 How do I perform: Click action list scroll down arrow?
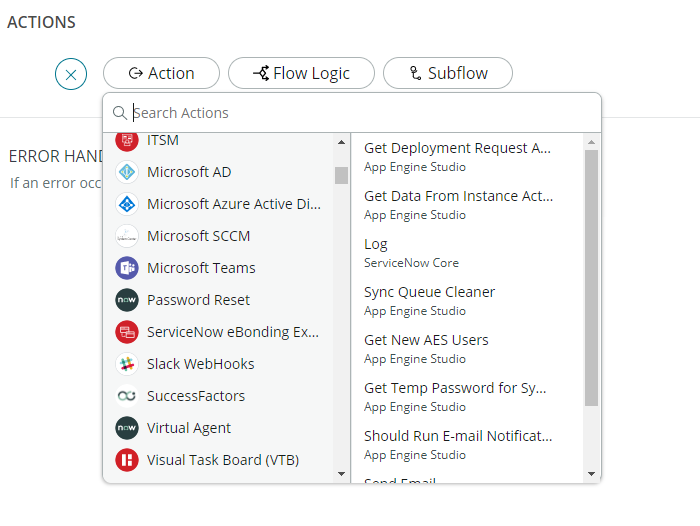coord(592,474)
